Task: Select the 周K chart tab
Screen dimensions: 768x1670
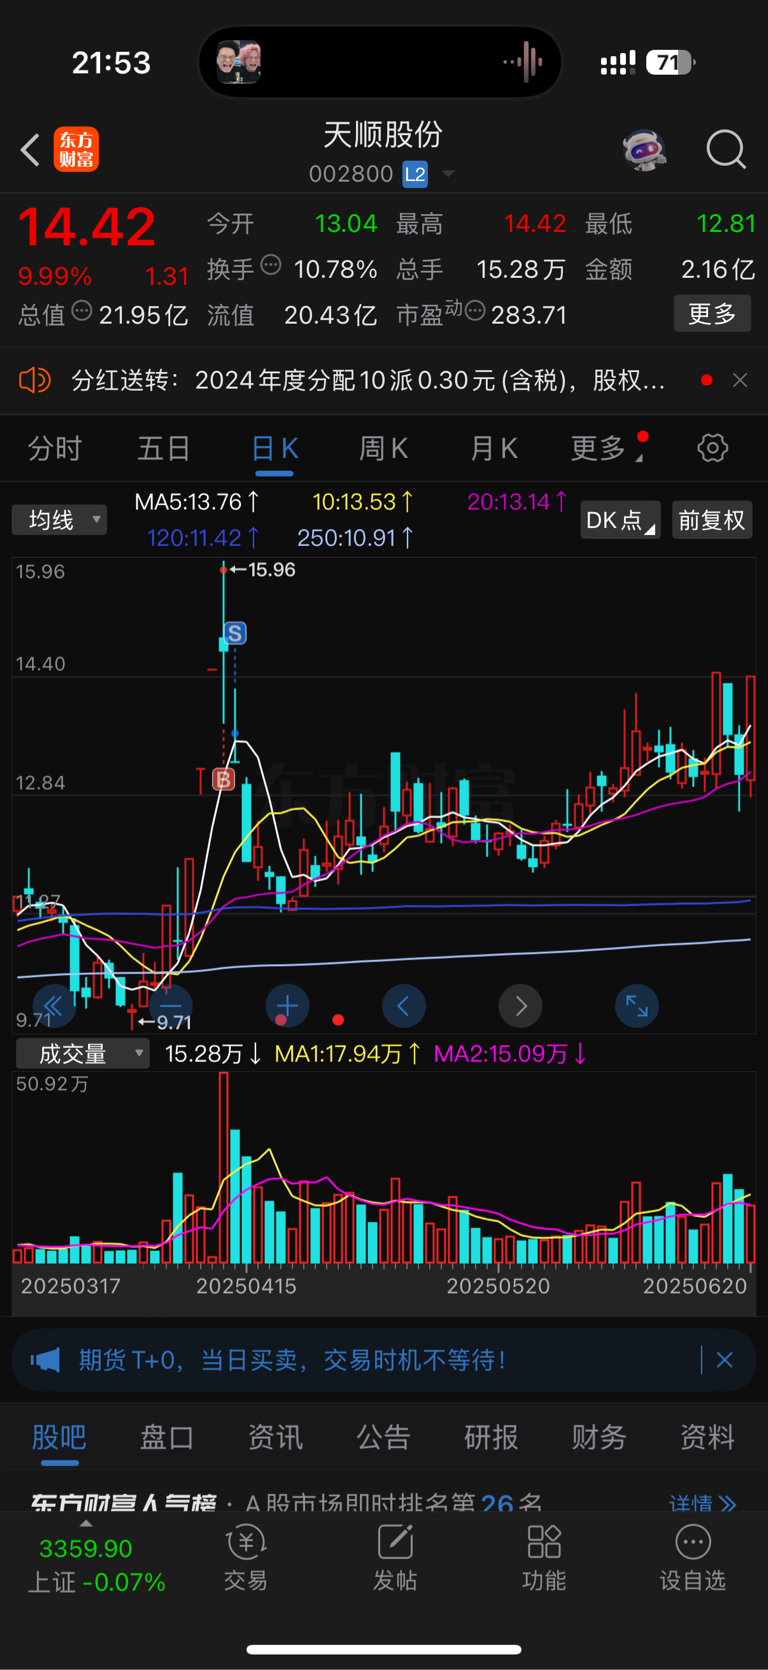Action: click(x=384, y=448)
